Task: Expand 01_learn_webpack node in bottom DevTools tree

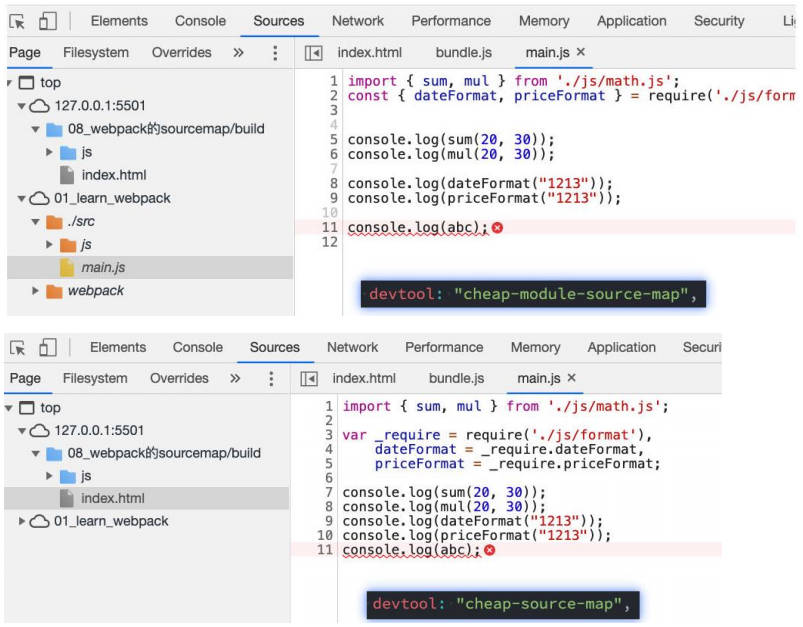Action: point(22,521)
